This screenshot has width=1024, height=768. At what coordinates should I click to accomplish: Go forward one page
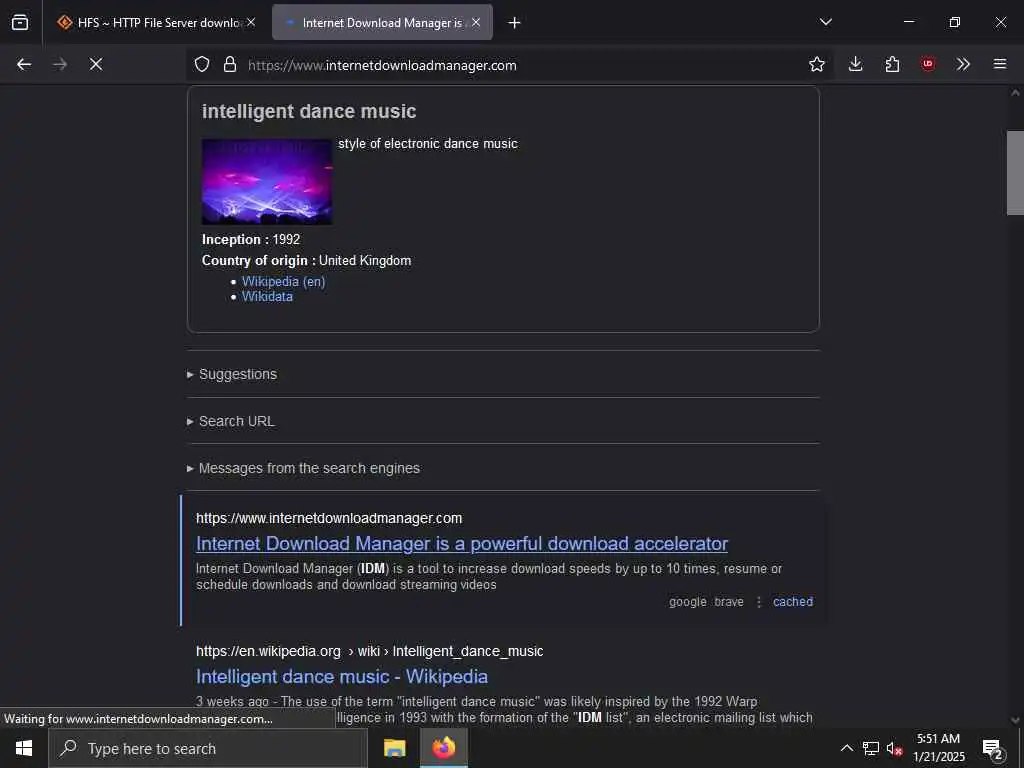coord(60,64)
